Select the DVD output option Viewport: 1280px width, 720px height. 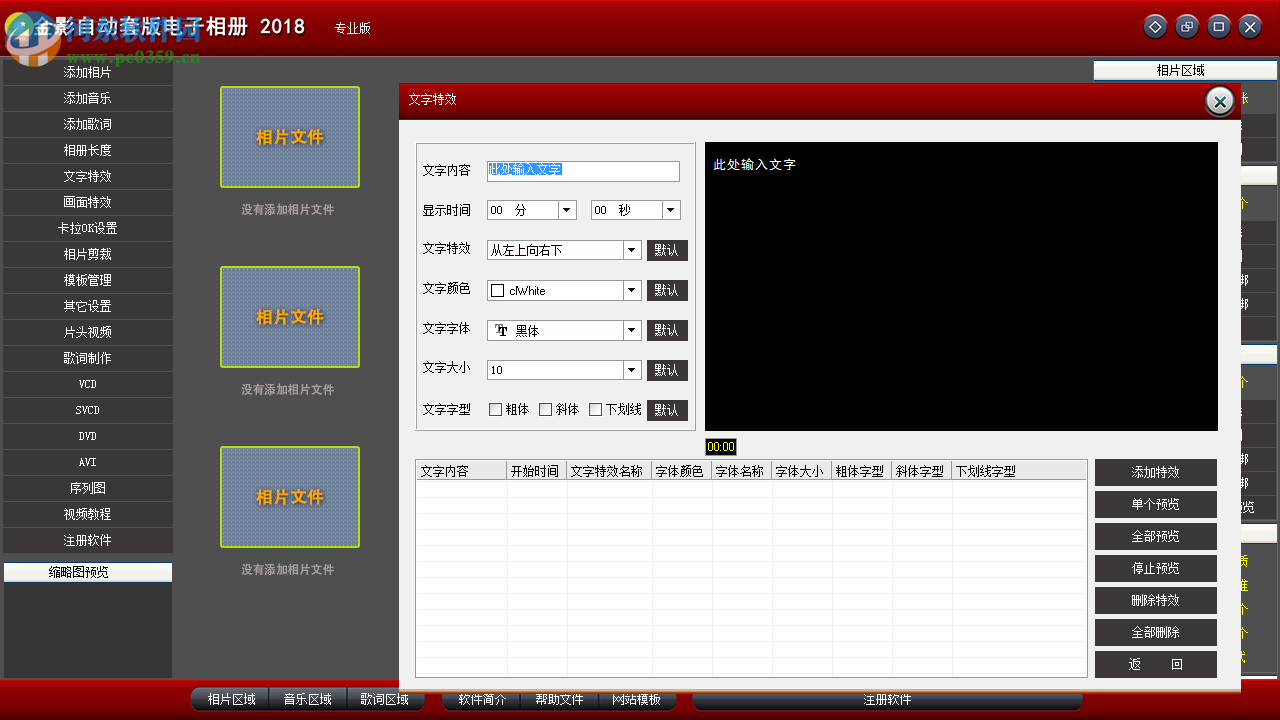tap(87, 436)
